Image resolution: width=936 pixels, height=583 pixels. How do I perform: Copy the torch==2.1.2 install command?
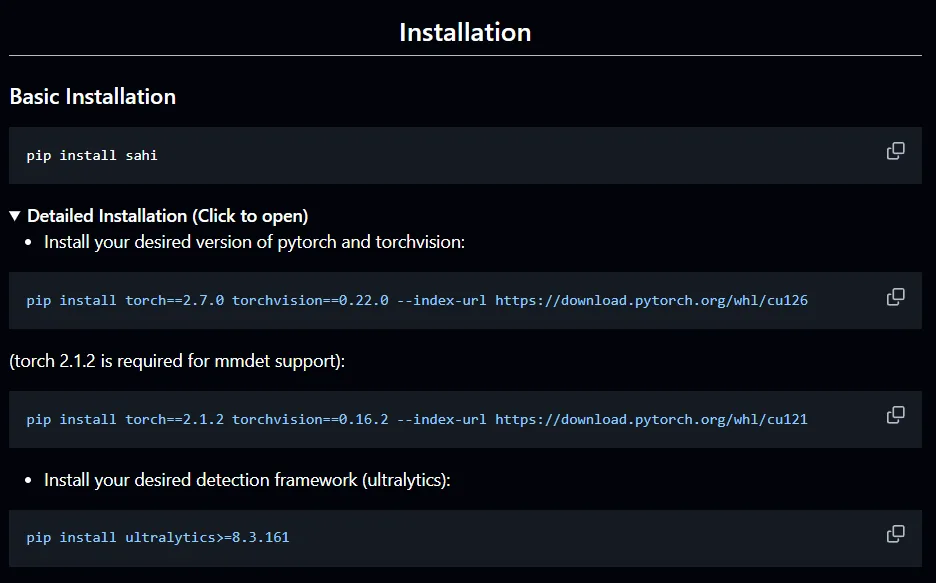[x=895, y=415]
